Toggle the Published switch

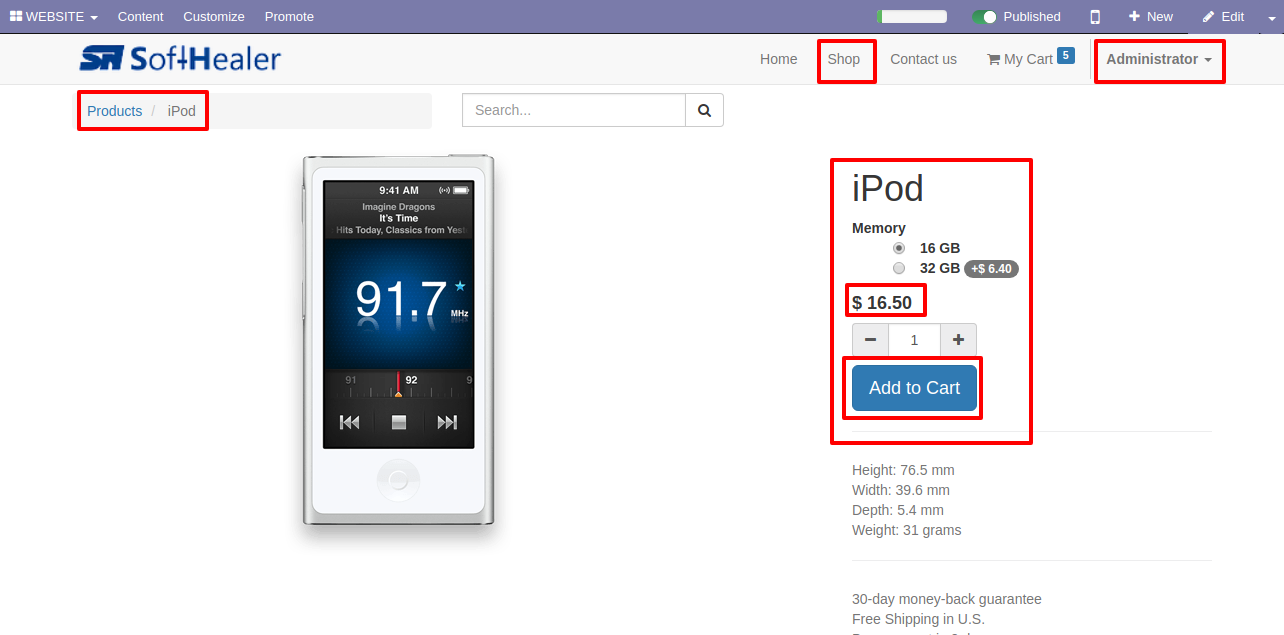985,16
